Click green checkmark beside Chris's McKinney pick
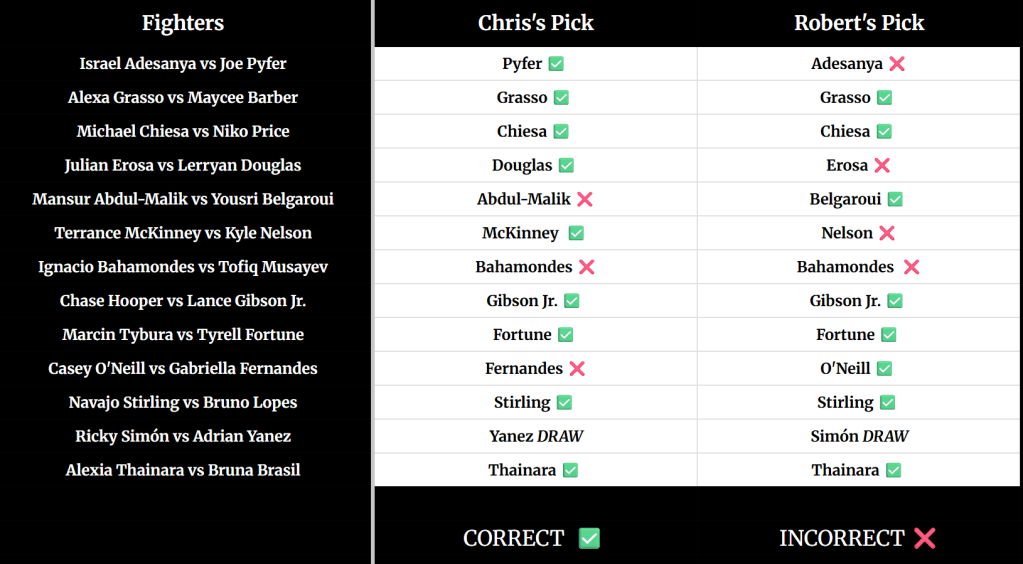The height and width of the screenshot is (564, 1023). click(576, 233)
